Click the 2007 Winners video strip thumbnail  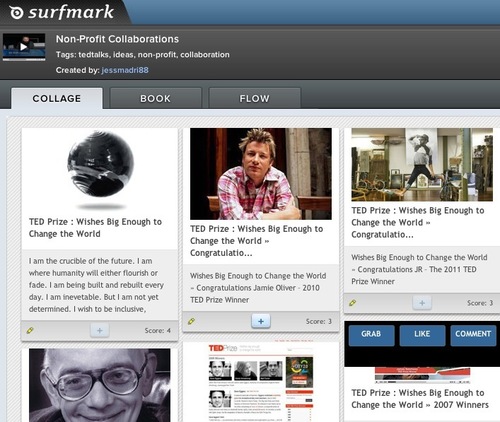[x=422, y=375]
